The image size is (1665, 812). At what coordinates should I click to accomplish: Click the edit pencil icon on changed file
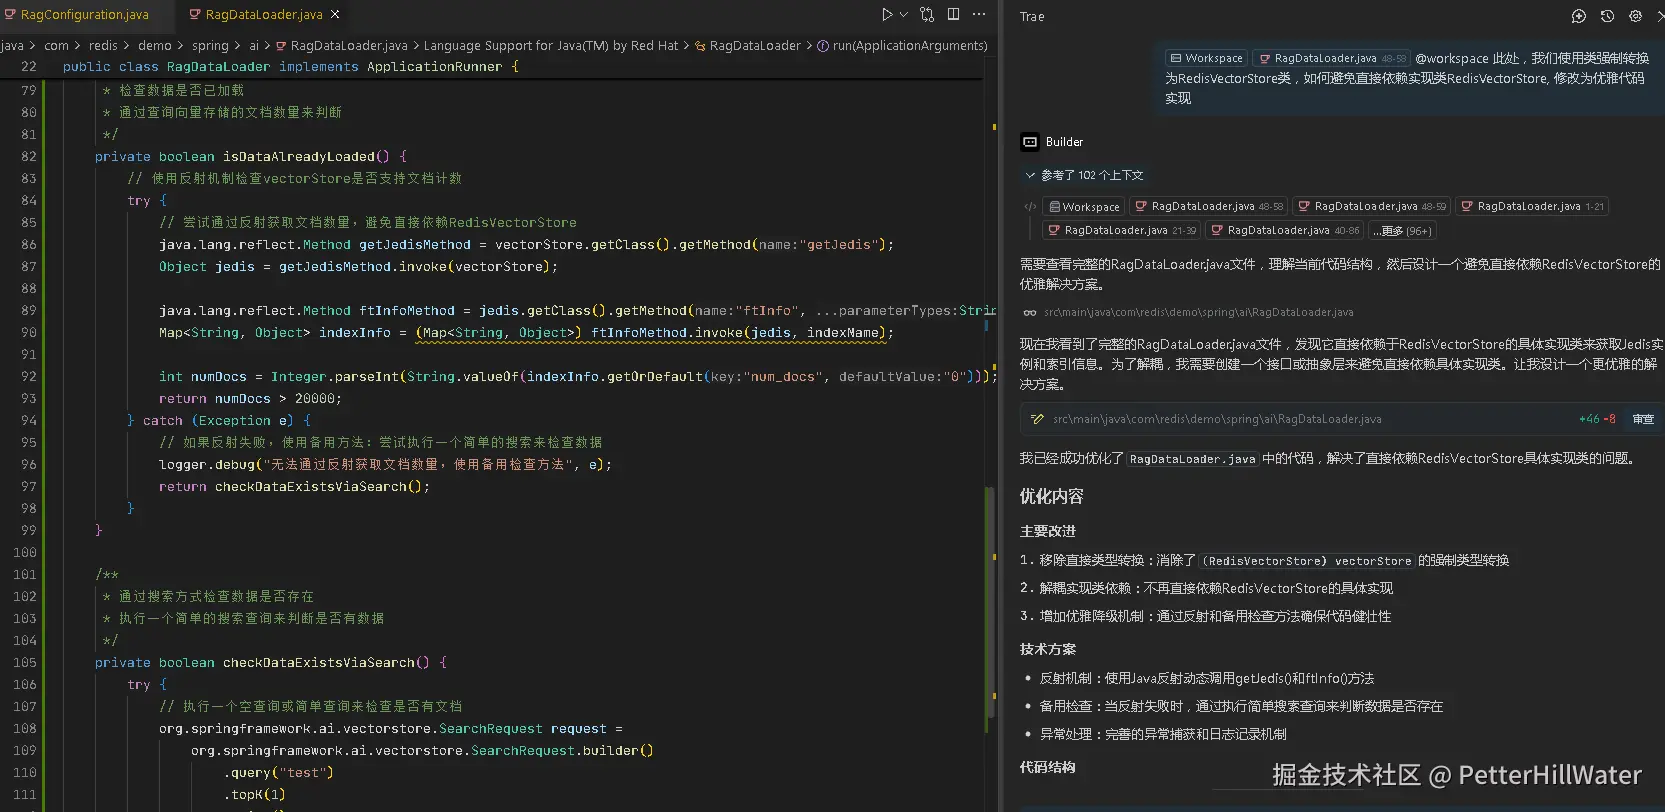(x=1037, y=419)
